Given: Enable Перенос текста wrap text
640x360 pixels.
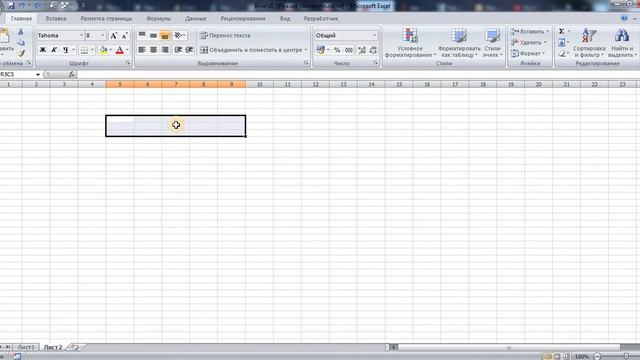Looking at the screenshot, I should 225,36.
